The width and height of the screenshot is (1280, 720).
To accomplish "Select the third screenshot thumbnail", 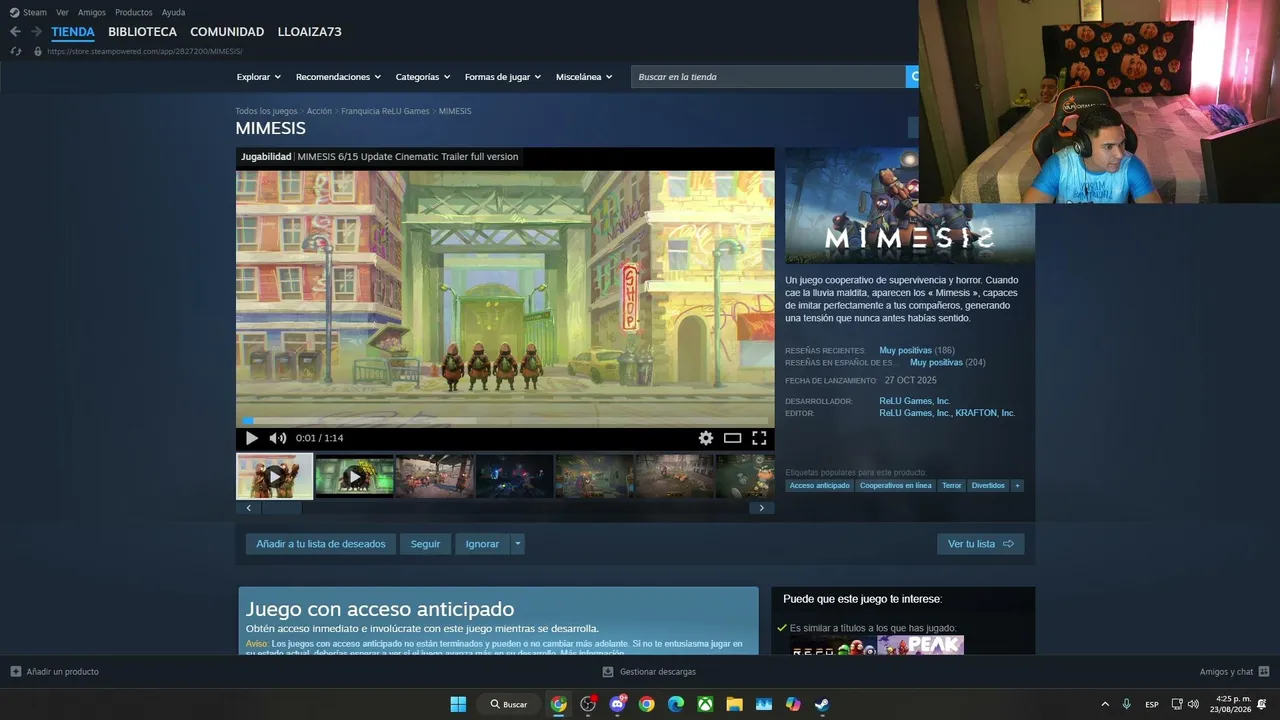I will point(434,476).
